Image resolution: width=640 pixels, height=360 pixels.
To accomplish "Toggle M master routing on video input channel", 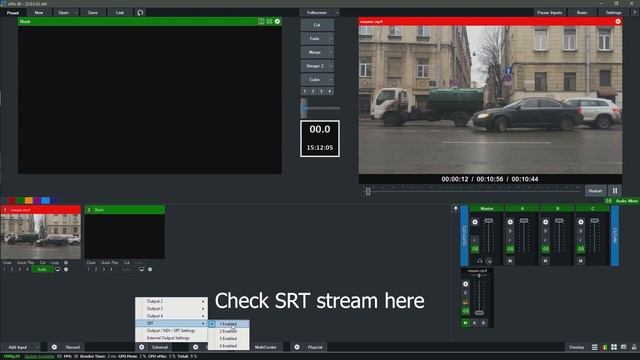I will tap(465, 322).
